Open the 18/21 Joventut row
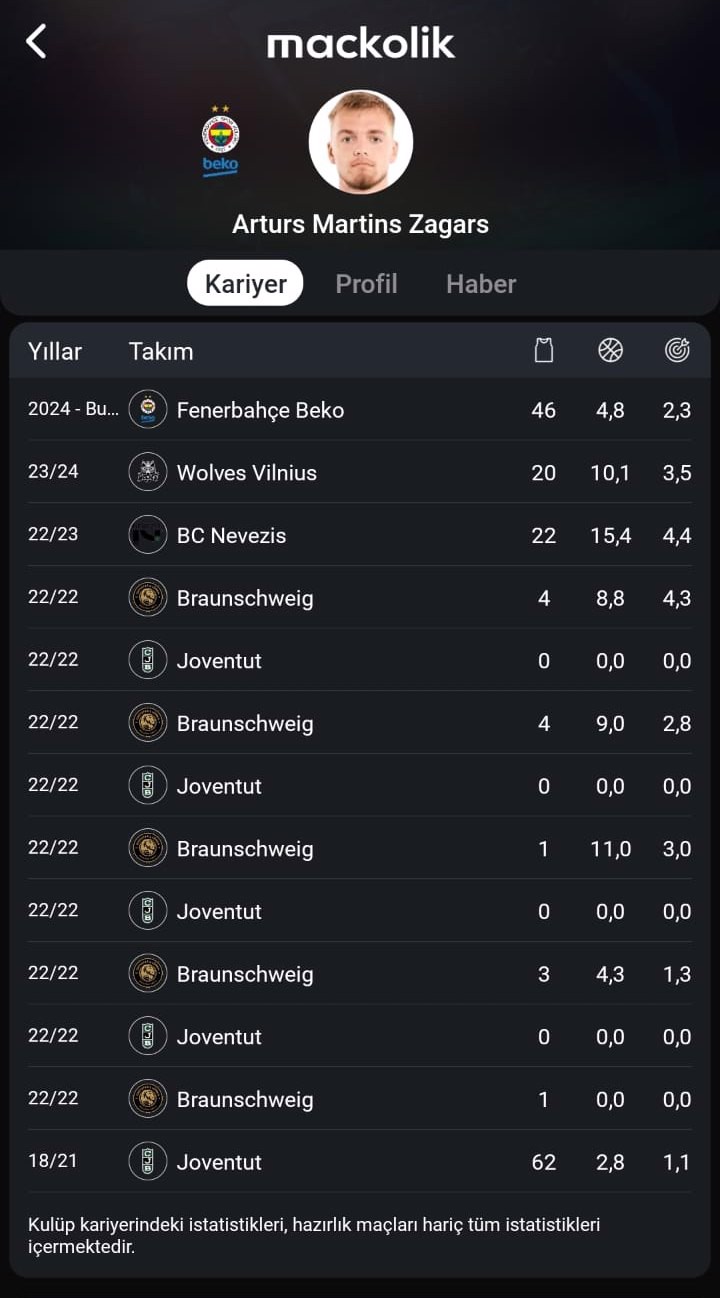This screenshot has height=1298, width=720. pyautogui.click(x=360, y=1161)
